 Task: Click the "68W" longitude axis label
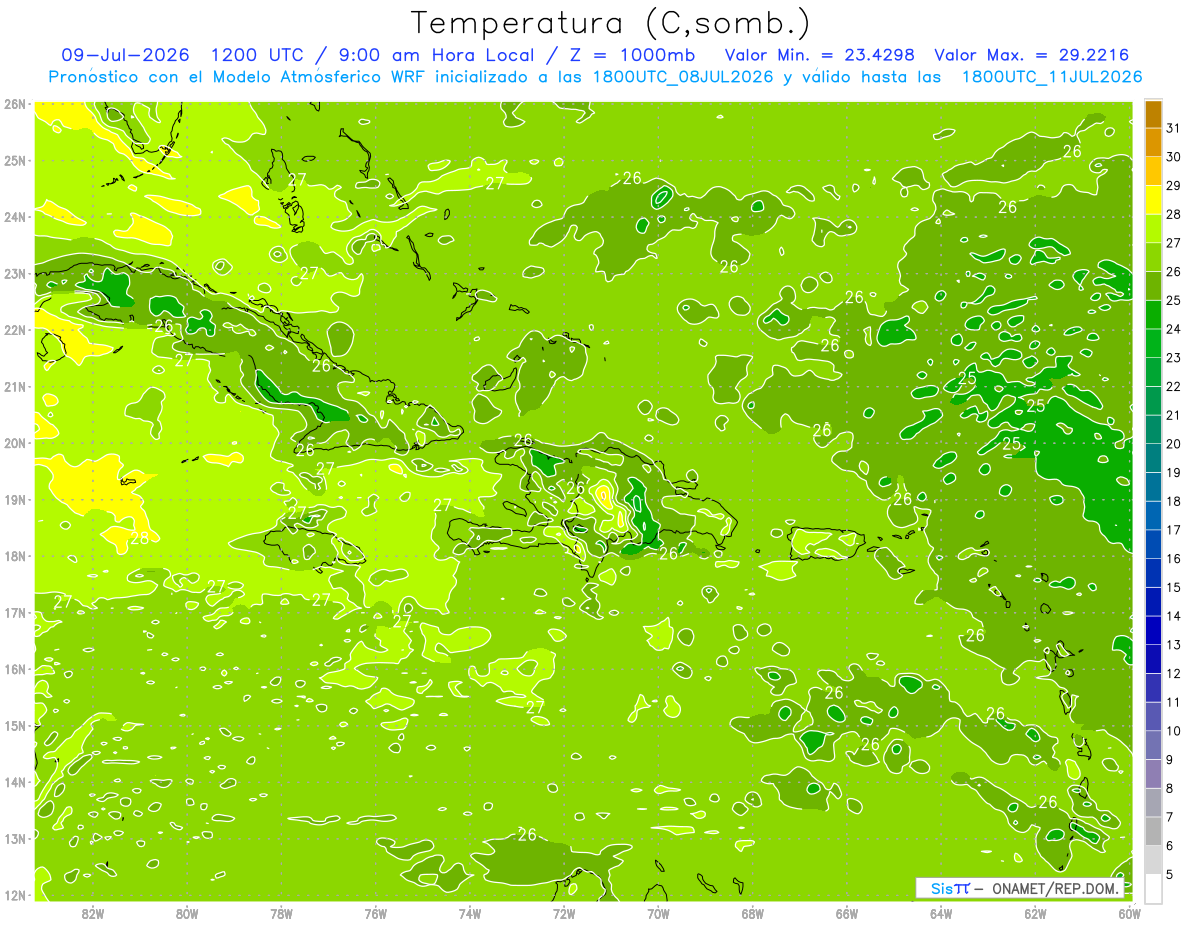(753, 913)
